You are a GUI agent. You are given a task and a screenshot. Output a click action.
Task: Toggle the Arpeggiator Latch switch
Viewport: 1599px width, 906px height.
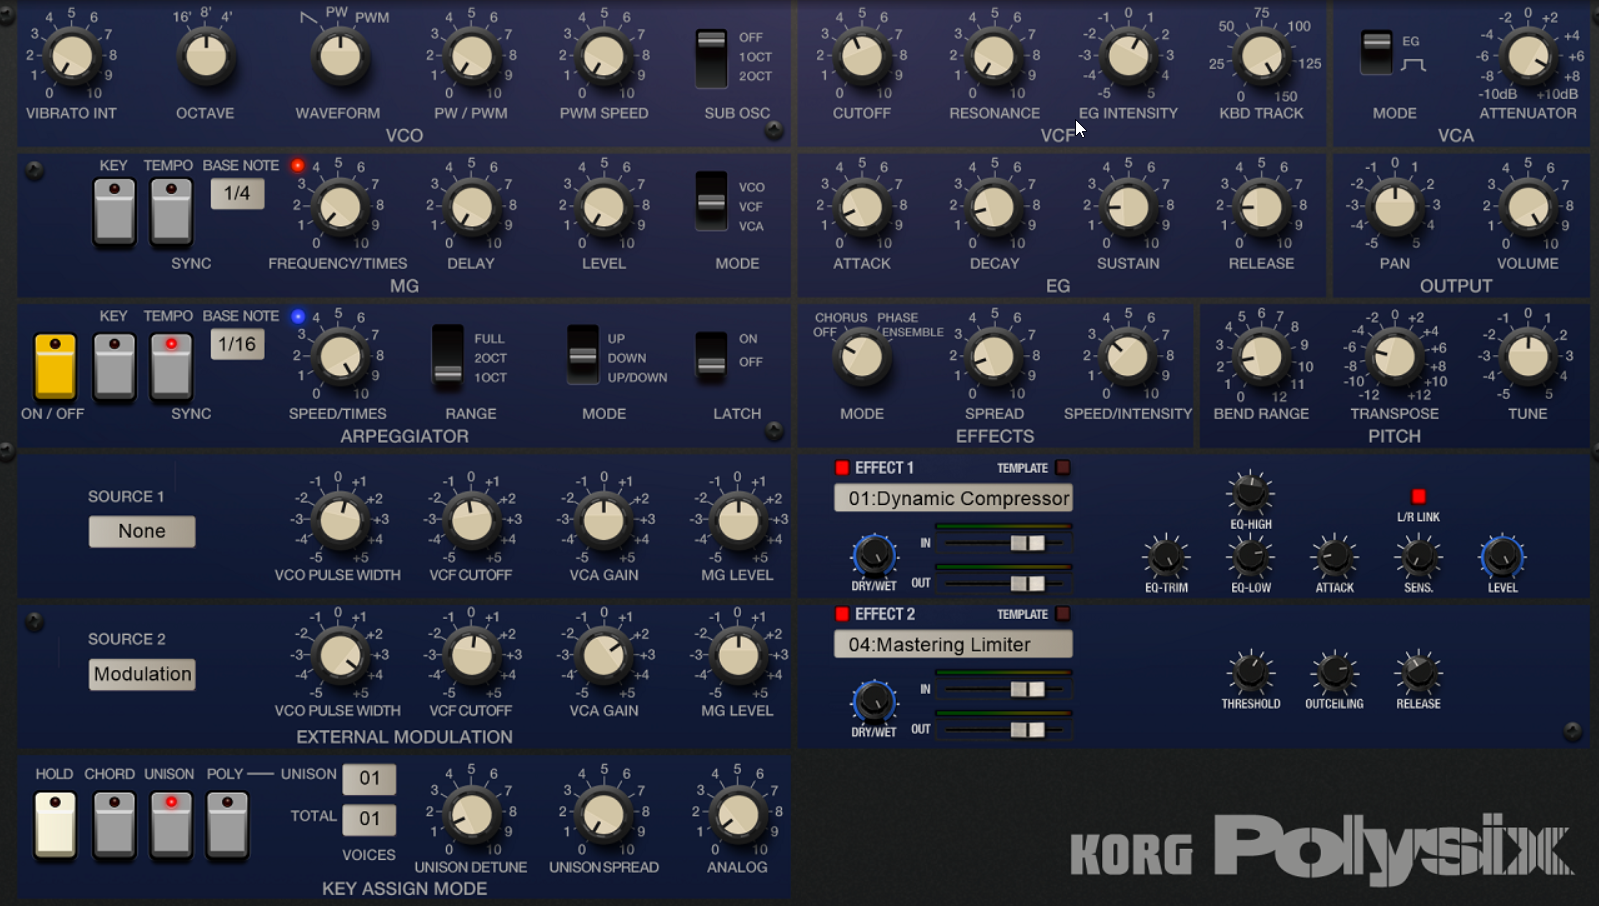711,357
